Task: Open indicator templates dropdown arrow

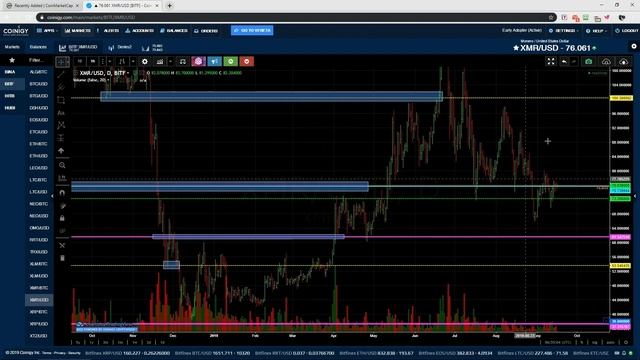Action: coord(171,62)
